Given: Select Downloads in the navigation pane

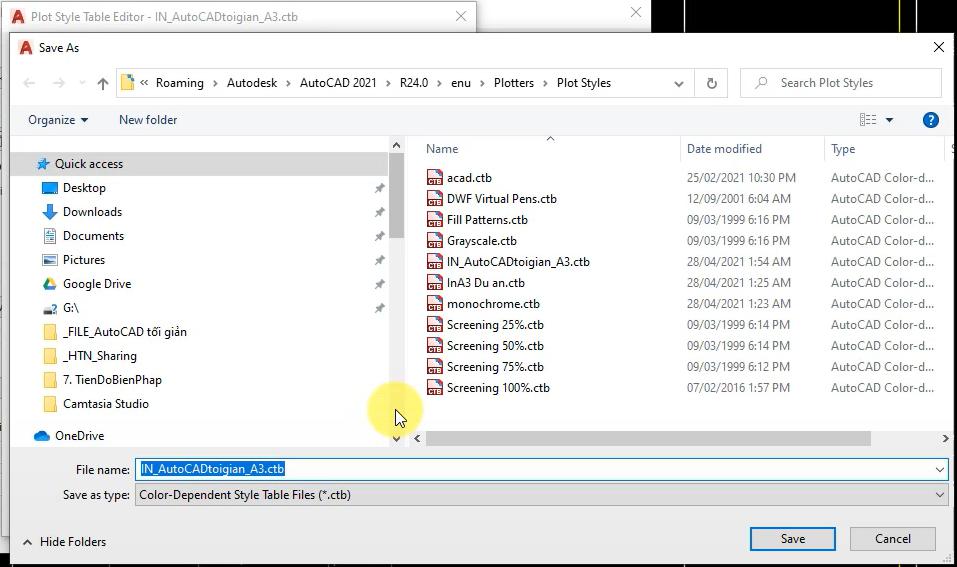Looking at the screenshot, I should pos(92,212).
